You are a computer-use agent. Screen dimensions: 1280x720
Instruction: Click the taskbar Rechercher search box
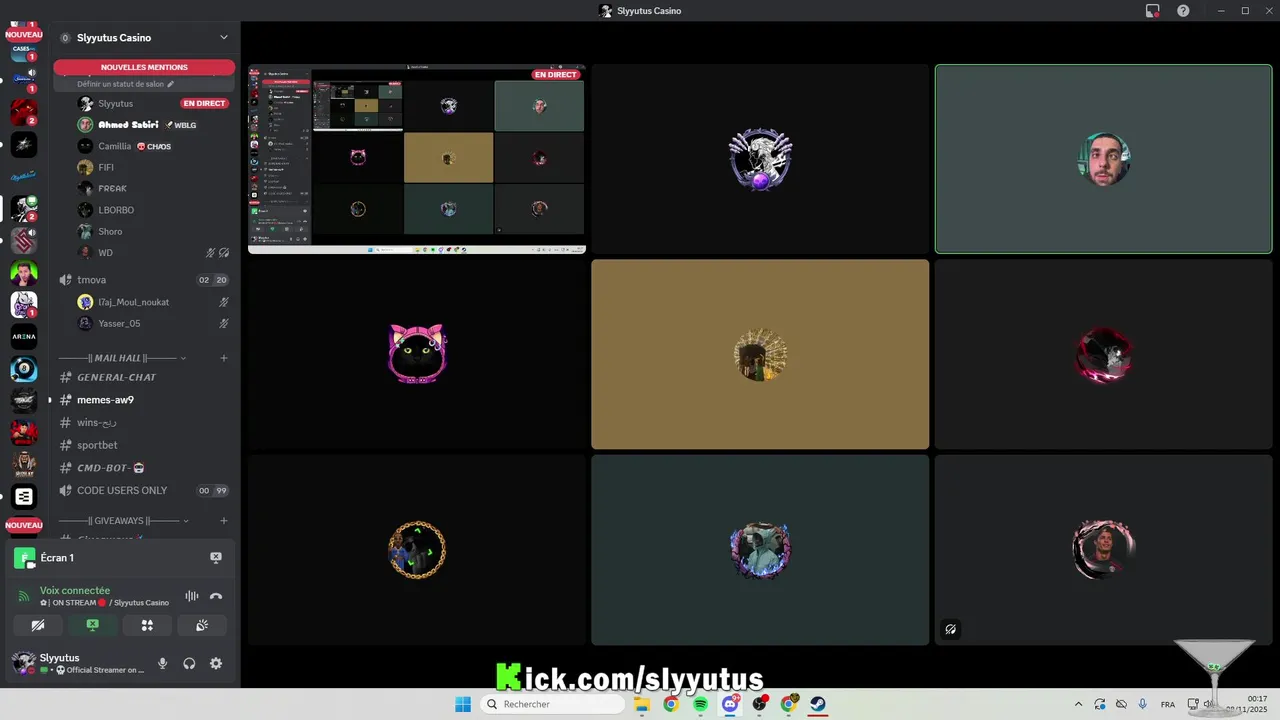553,704
